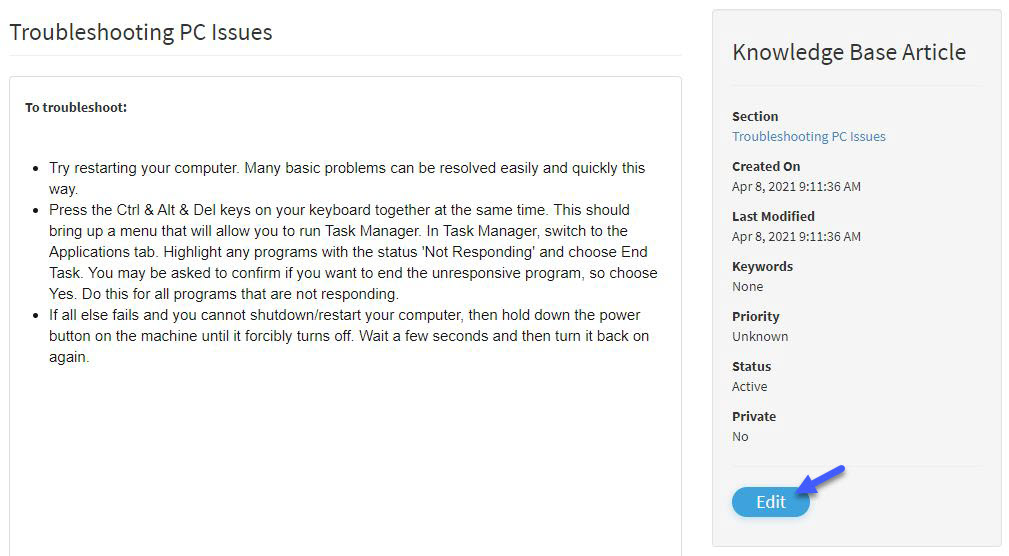The image size is (1009, 556).
Task: Click the 'Try restarting your computer' bullet
Action: (347, 178)
